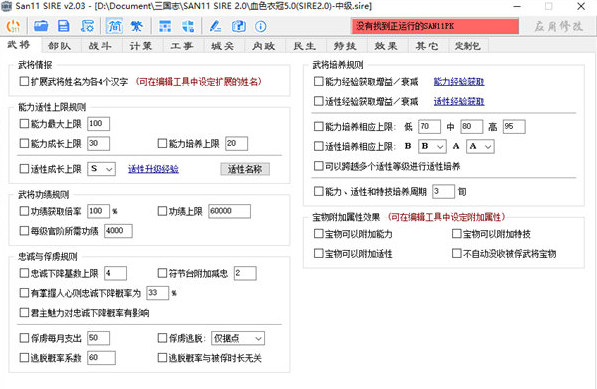
Task: Toggle 功绩上限 checkbox
Action: 162,211
